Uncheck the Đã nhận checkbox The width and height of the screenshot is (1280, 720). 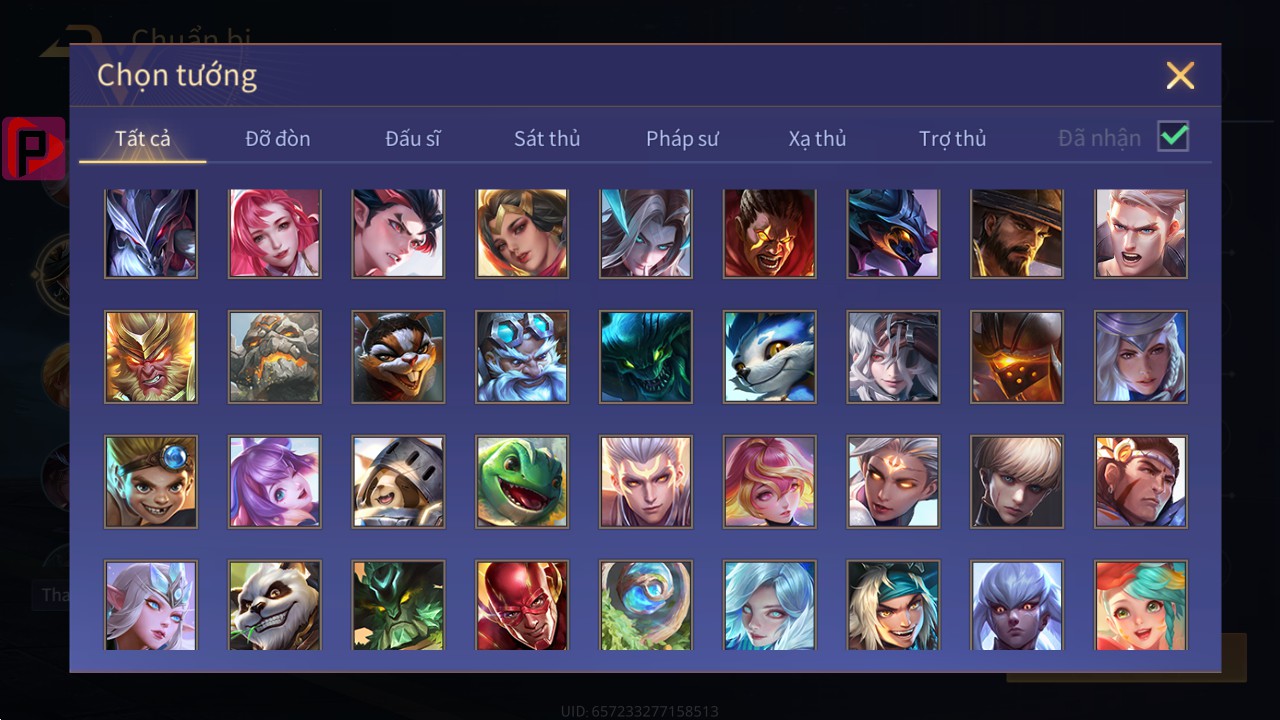pyautogui.click(x=1173, y=137)
